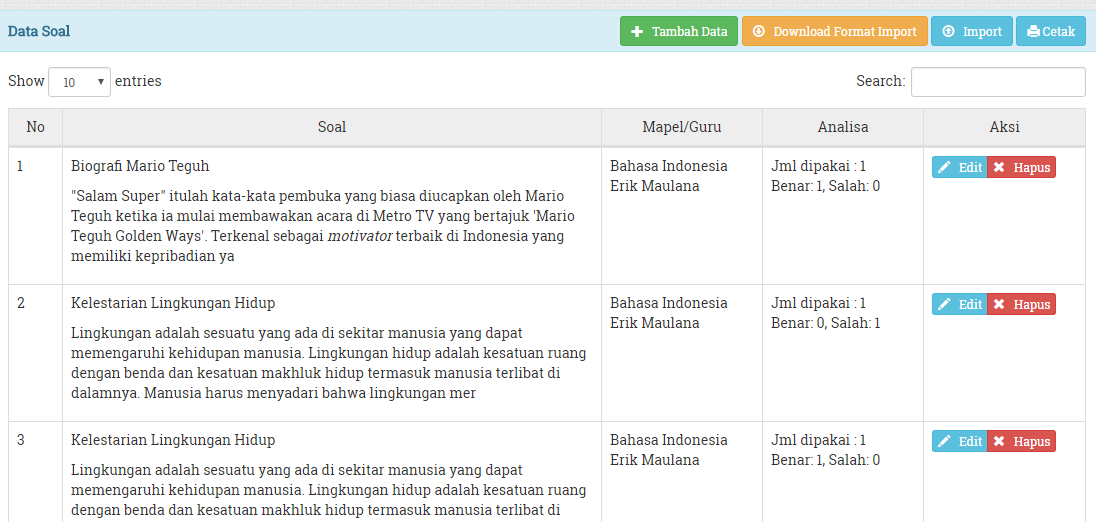
Task: Click the download icon on Download Format Import
Action: click(x=759, y=32)
